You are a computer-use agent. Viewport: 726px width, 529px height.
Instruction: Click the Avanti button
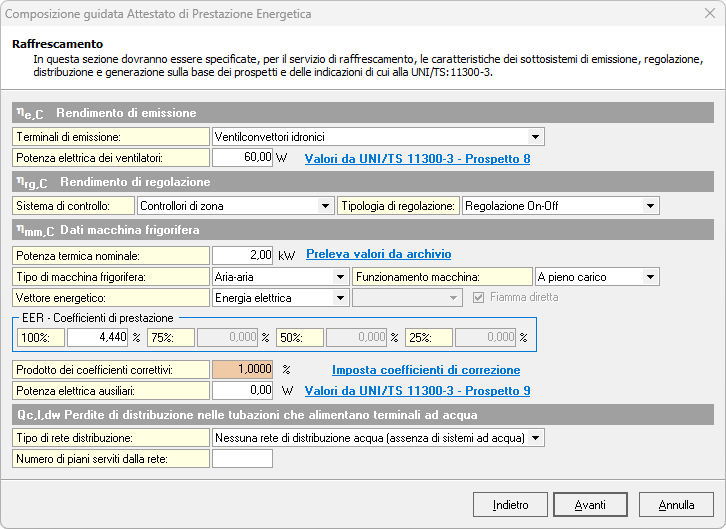[x=590, y=504]
